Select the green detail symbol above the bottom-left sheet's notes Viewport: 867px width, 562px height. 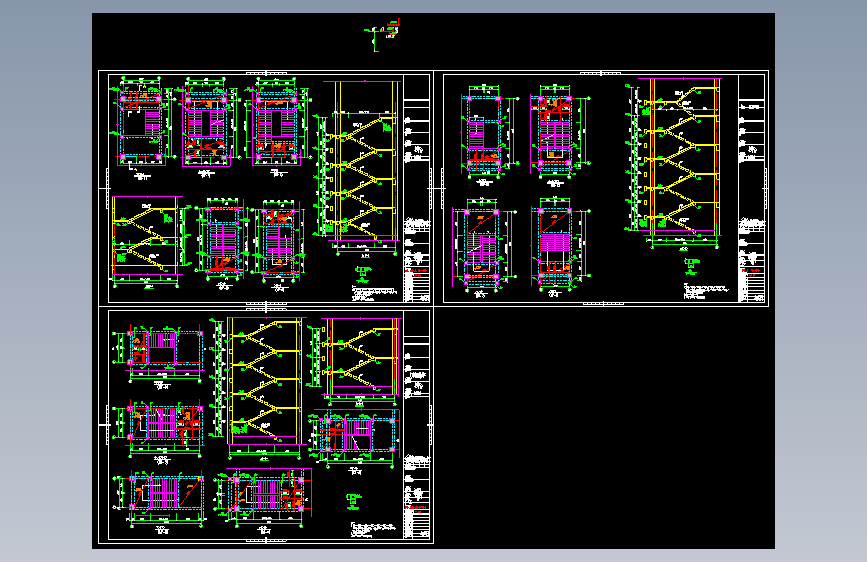354,502
